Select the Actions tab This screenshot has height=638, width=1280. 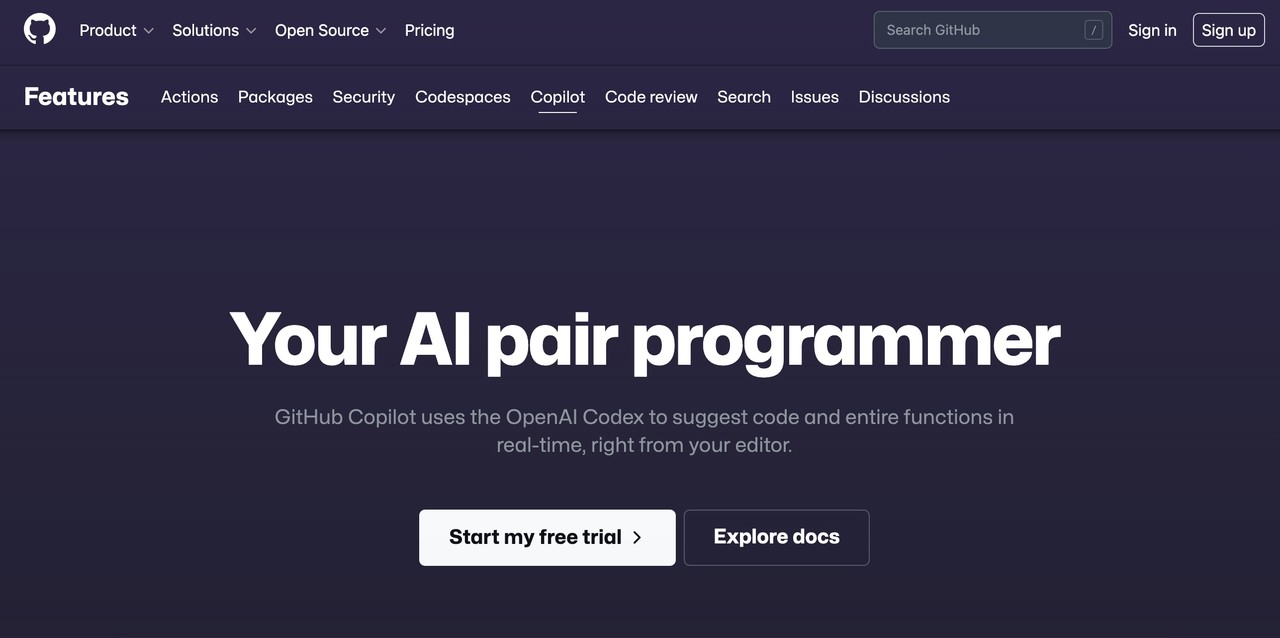[189, 97]
